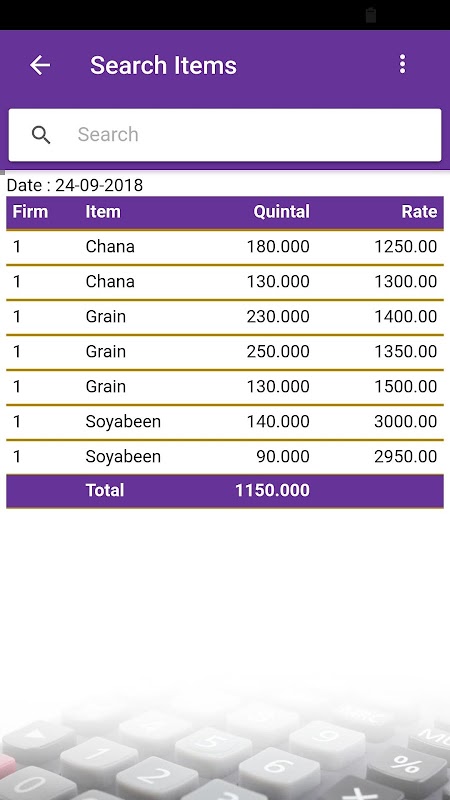Select the Item column header

[103, 212]
